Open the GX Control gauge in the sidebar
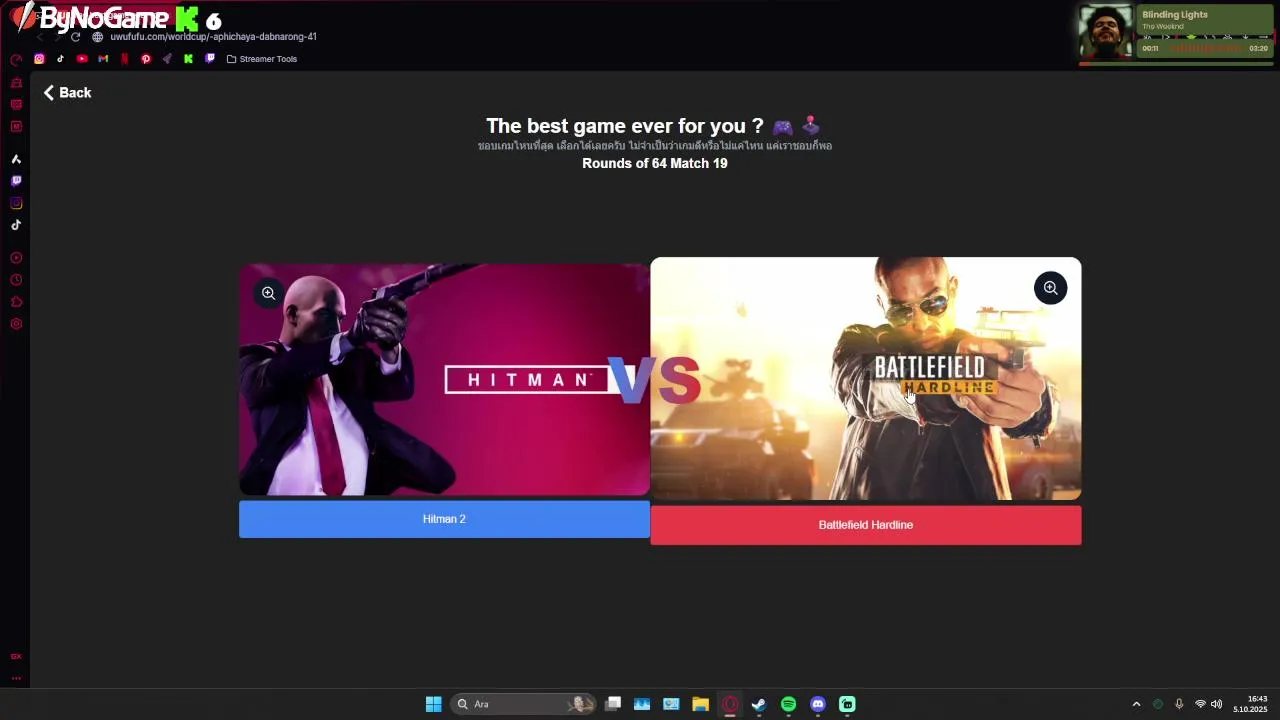Screen dimensions: 1280x720 (16, 60)
